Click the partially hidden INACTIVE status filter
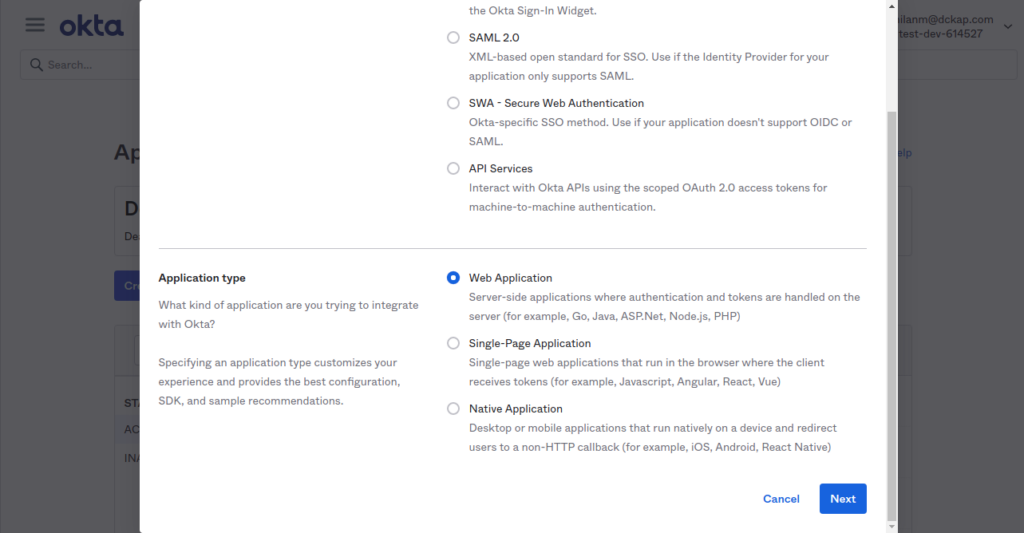Screen dimensions: 1024x533 point(131,459)
